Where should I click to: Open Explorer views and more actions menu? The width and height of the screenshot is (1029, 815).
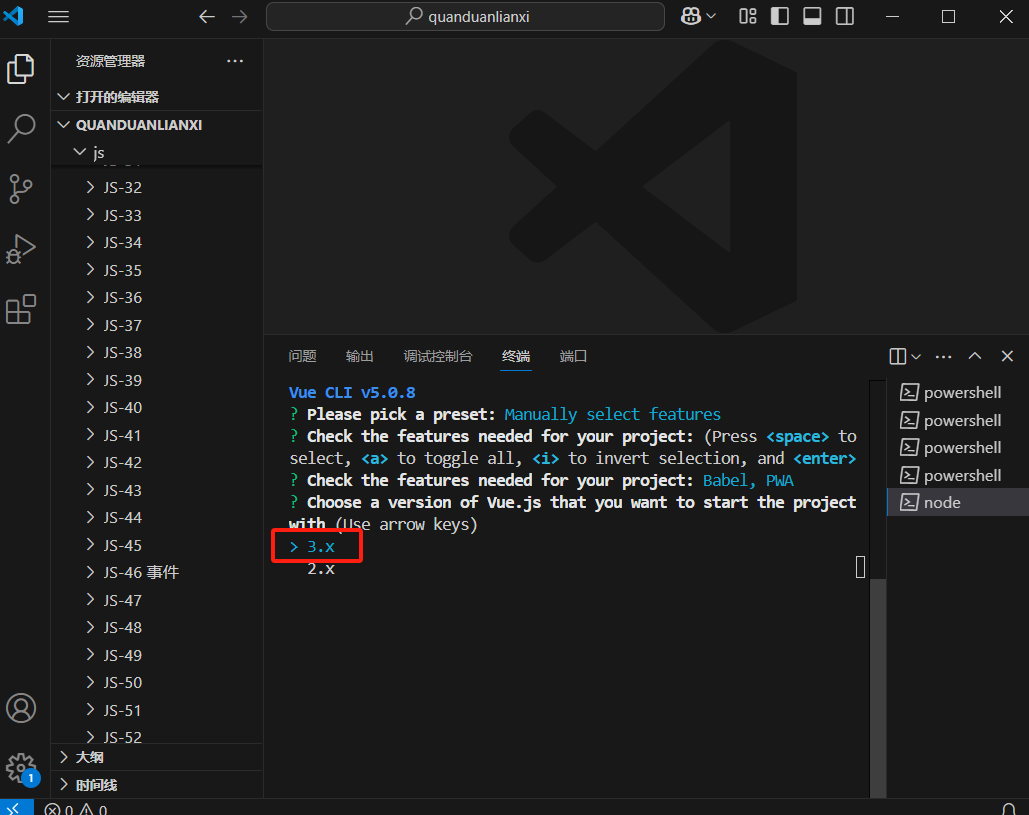[235, 61]
